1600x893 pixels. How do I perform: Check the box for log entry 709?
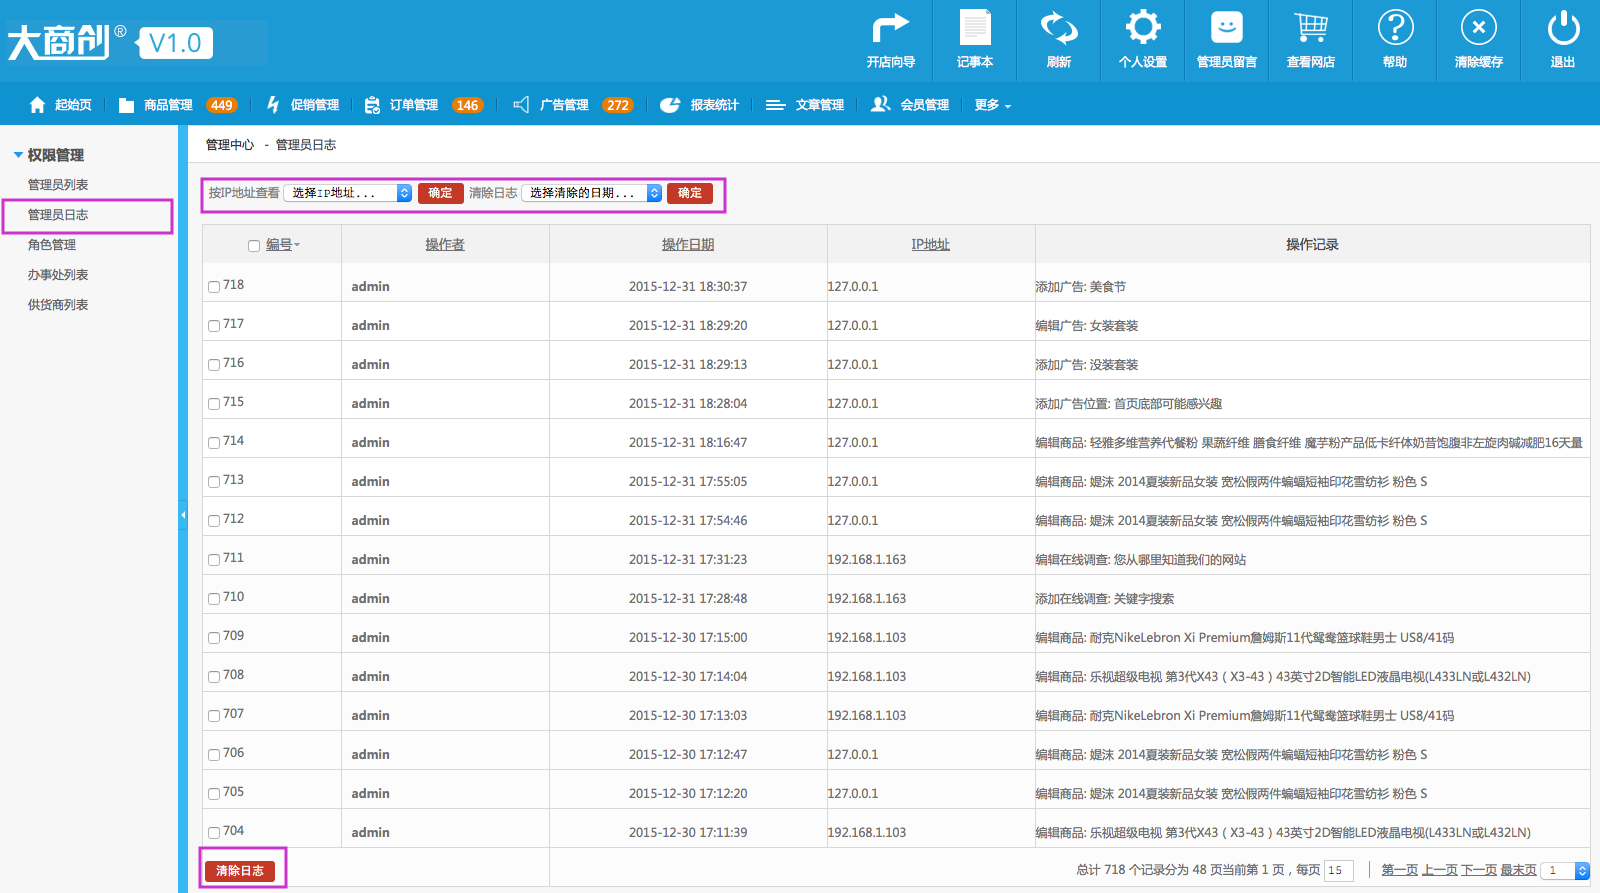(214, 638)
